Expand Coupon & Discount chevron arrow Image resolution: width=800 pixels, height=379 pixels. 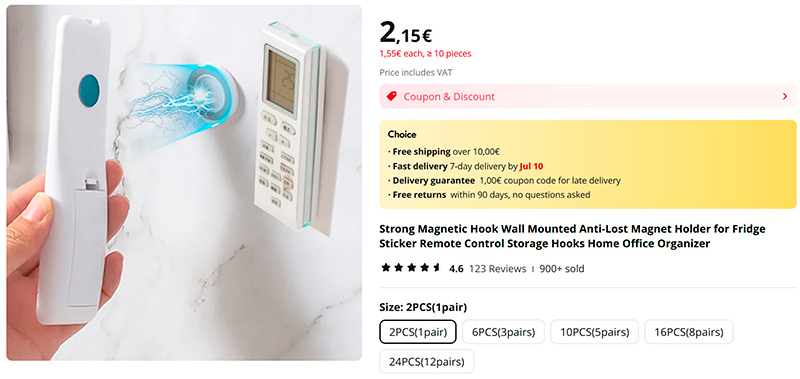coord(785,96)
